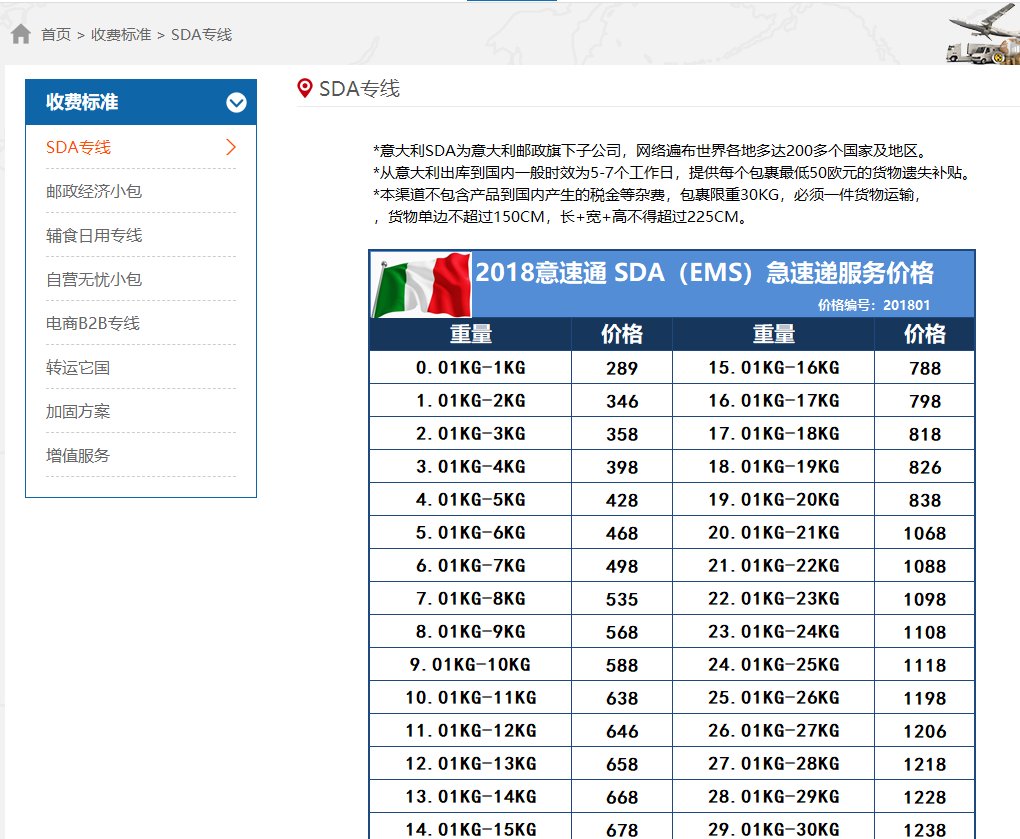Click the arrow next to SDA专线
The image size is (1020, 839).
coord(231,147)
